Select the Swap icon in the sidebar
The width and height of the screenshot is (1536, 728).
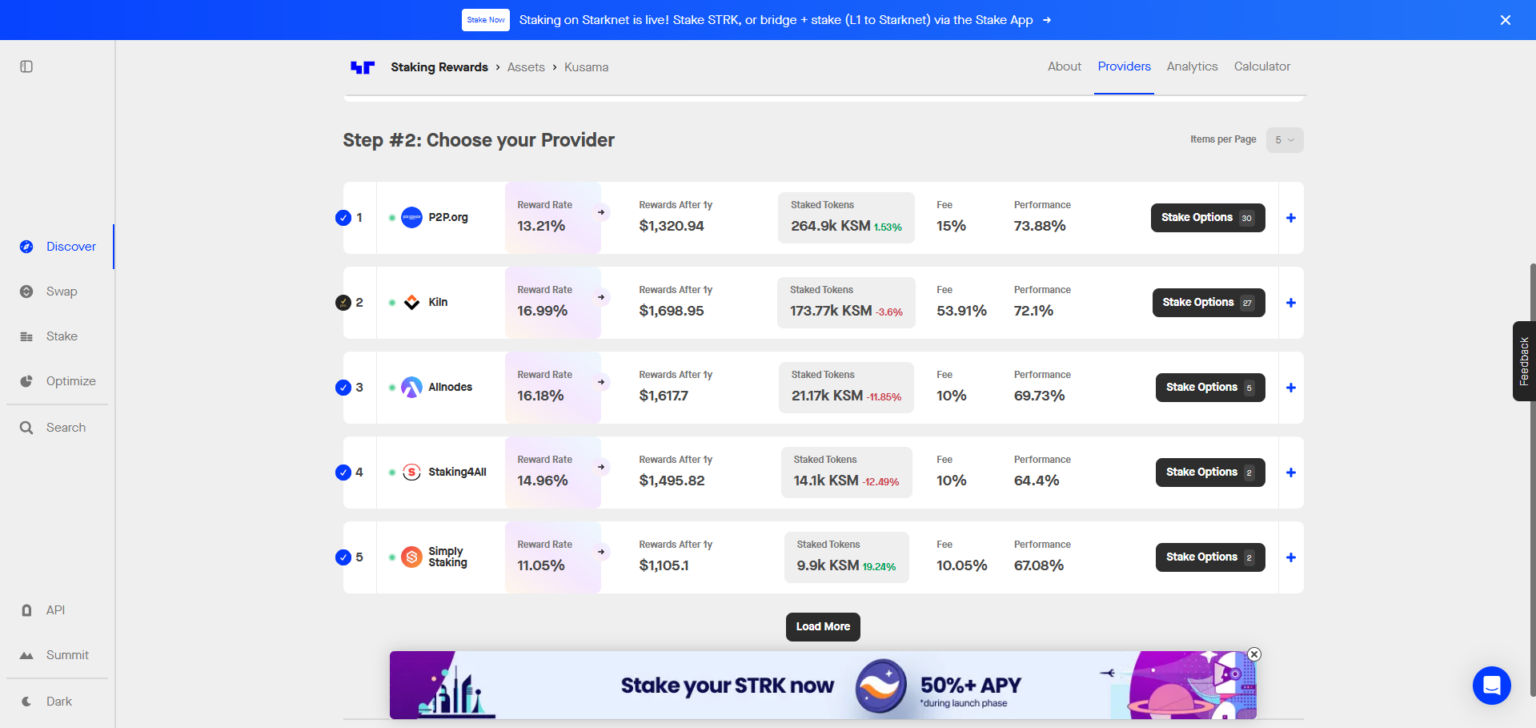tap(26, 291)
